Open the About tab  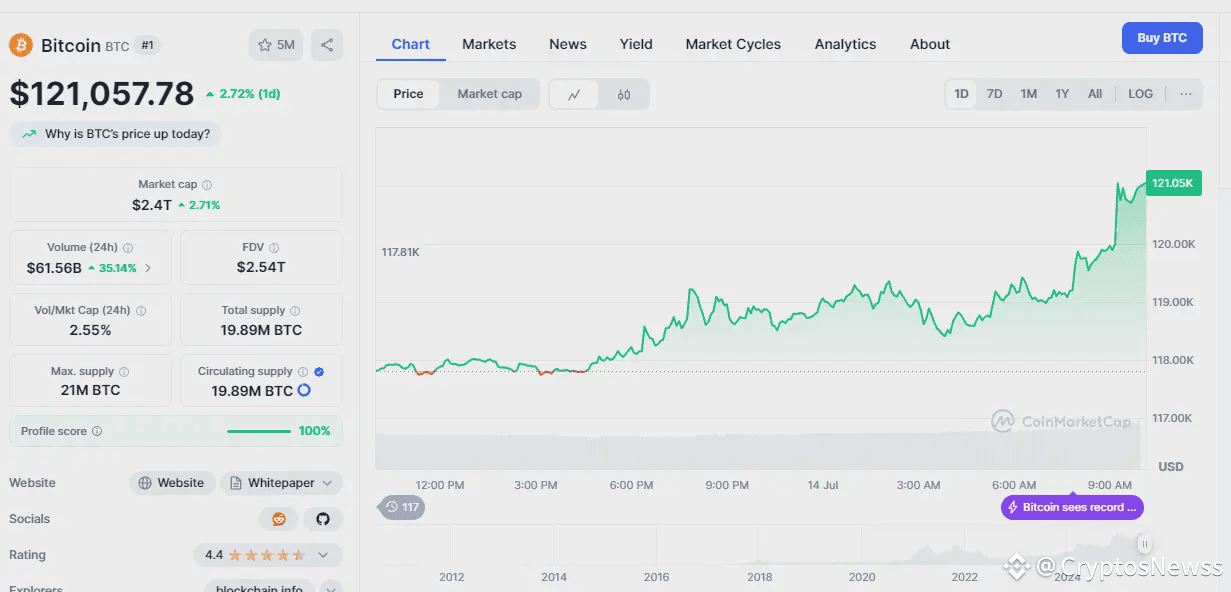point(930,44)
